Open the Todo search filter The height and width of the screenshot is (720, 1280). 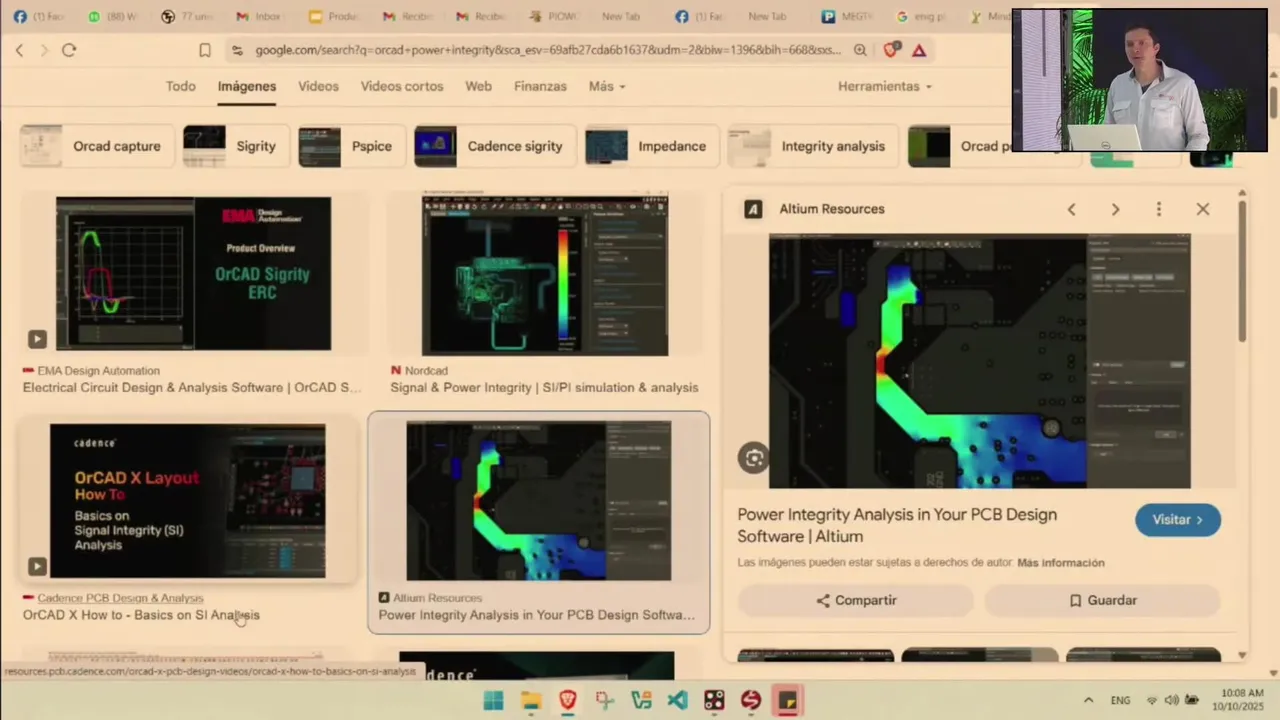click(x=181, y=86)
